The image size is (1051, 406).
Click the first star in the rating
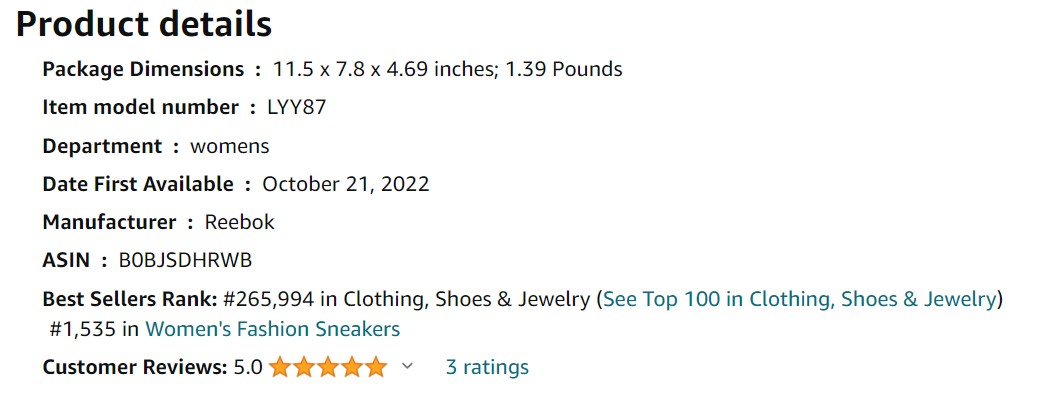[x=279, y=367]
